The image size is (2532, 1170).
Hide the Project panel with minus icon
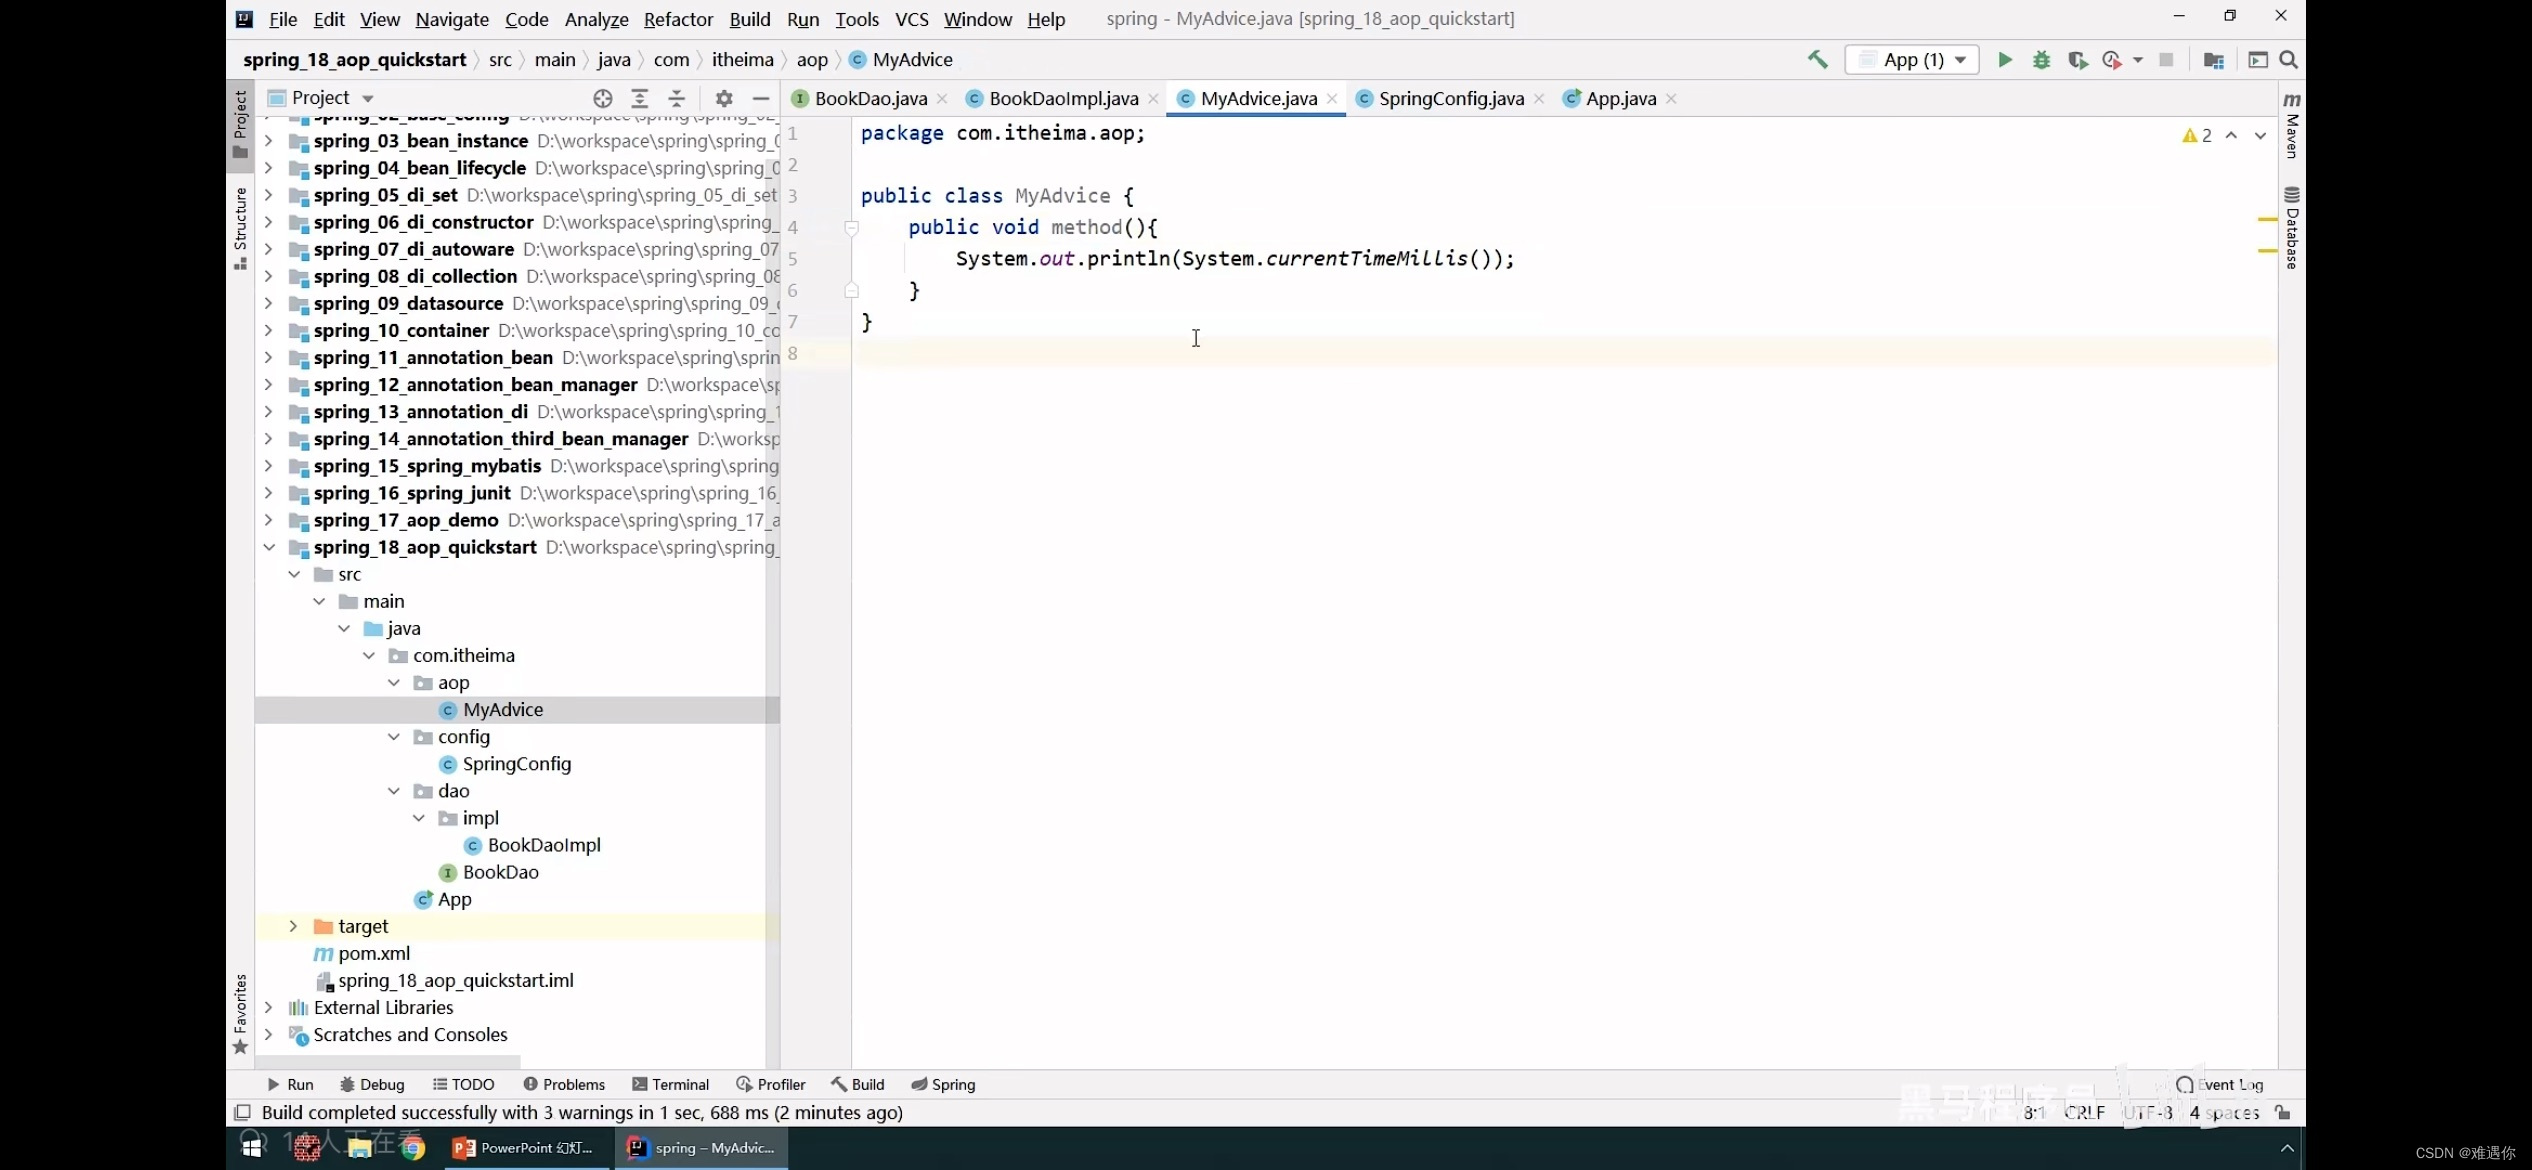761,98
